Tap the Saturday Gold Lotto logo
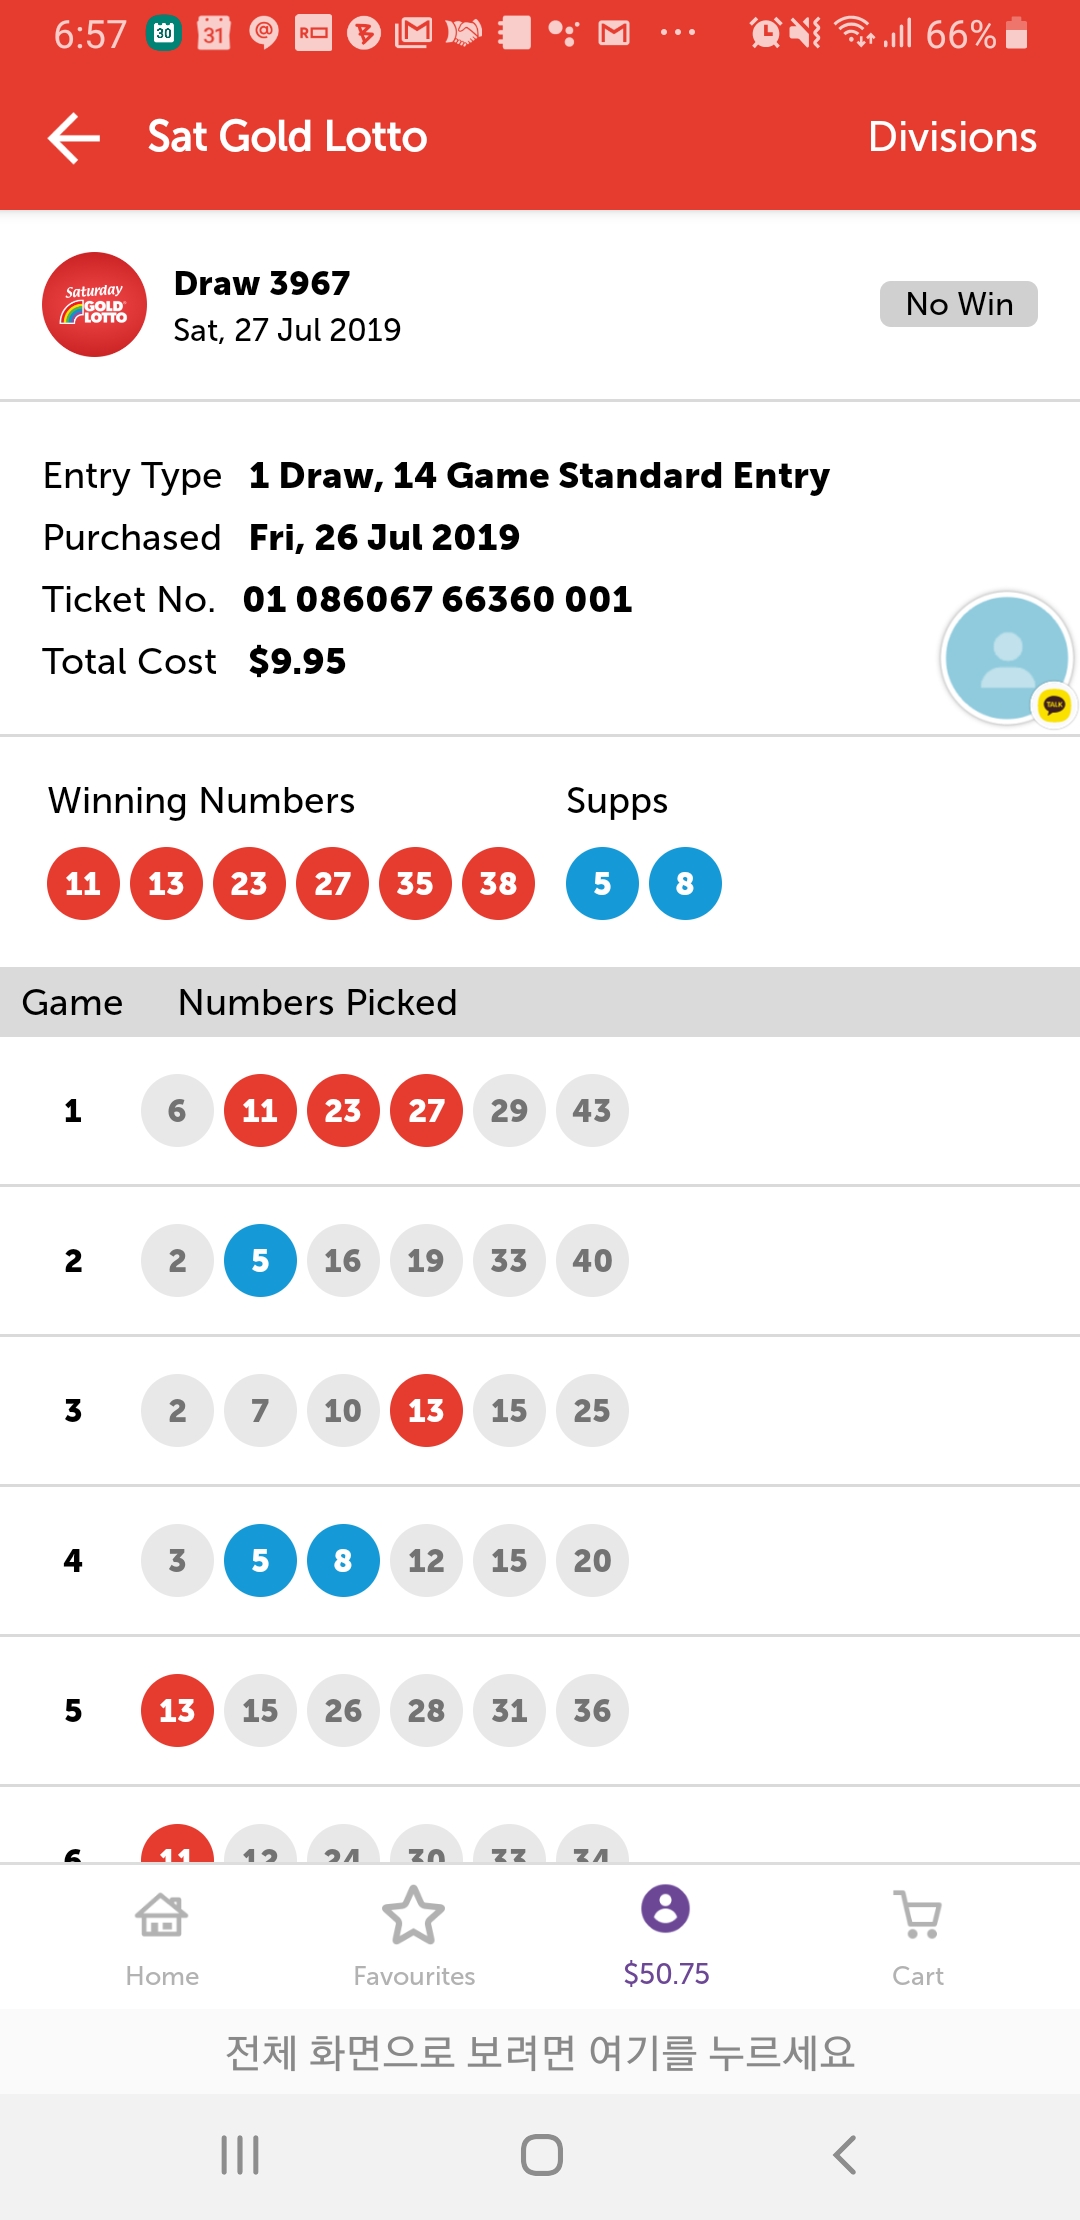The width and height of the screenshot is (1080, 2220). (x=94, y=304)
